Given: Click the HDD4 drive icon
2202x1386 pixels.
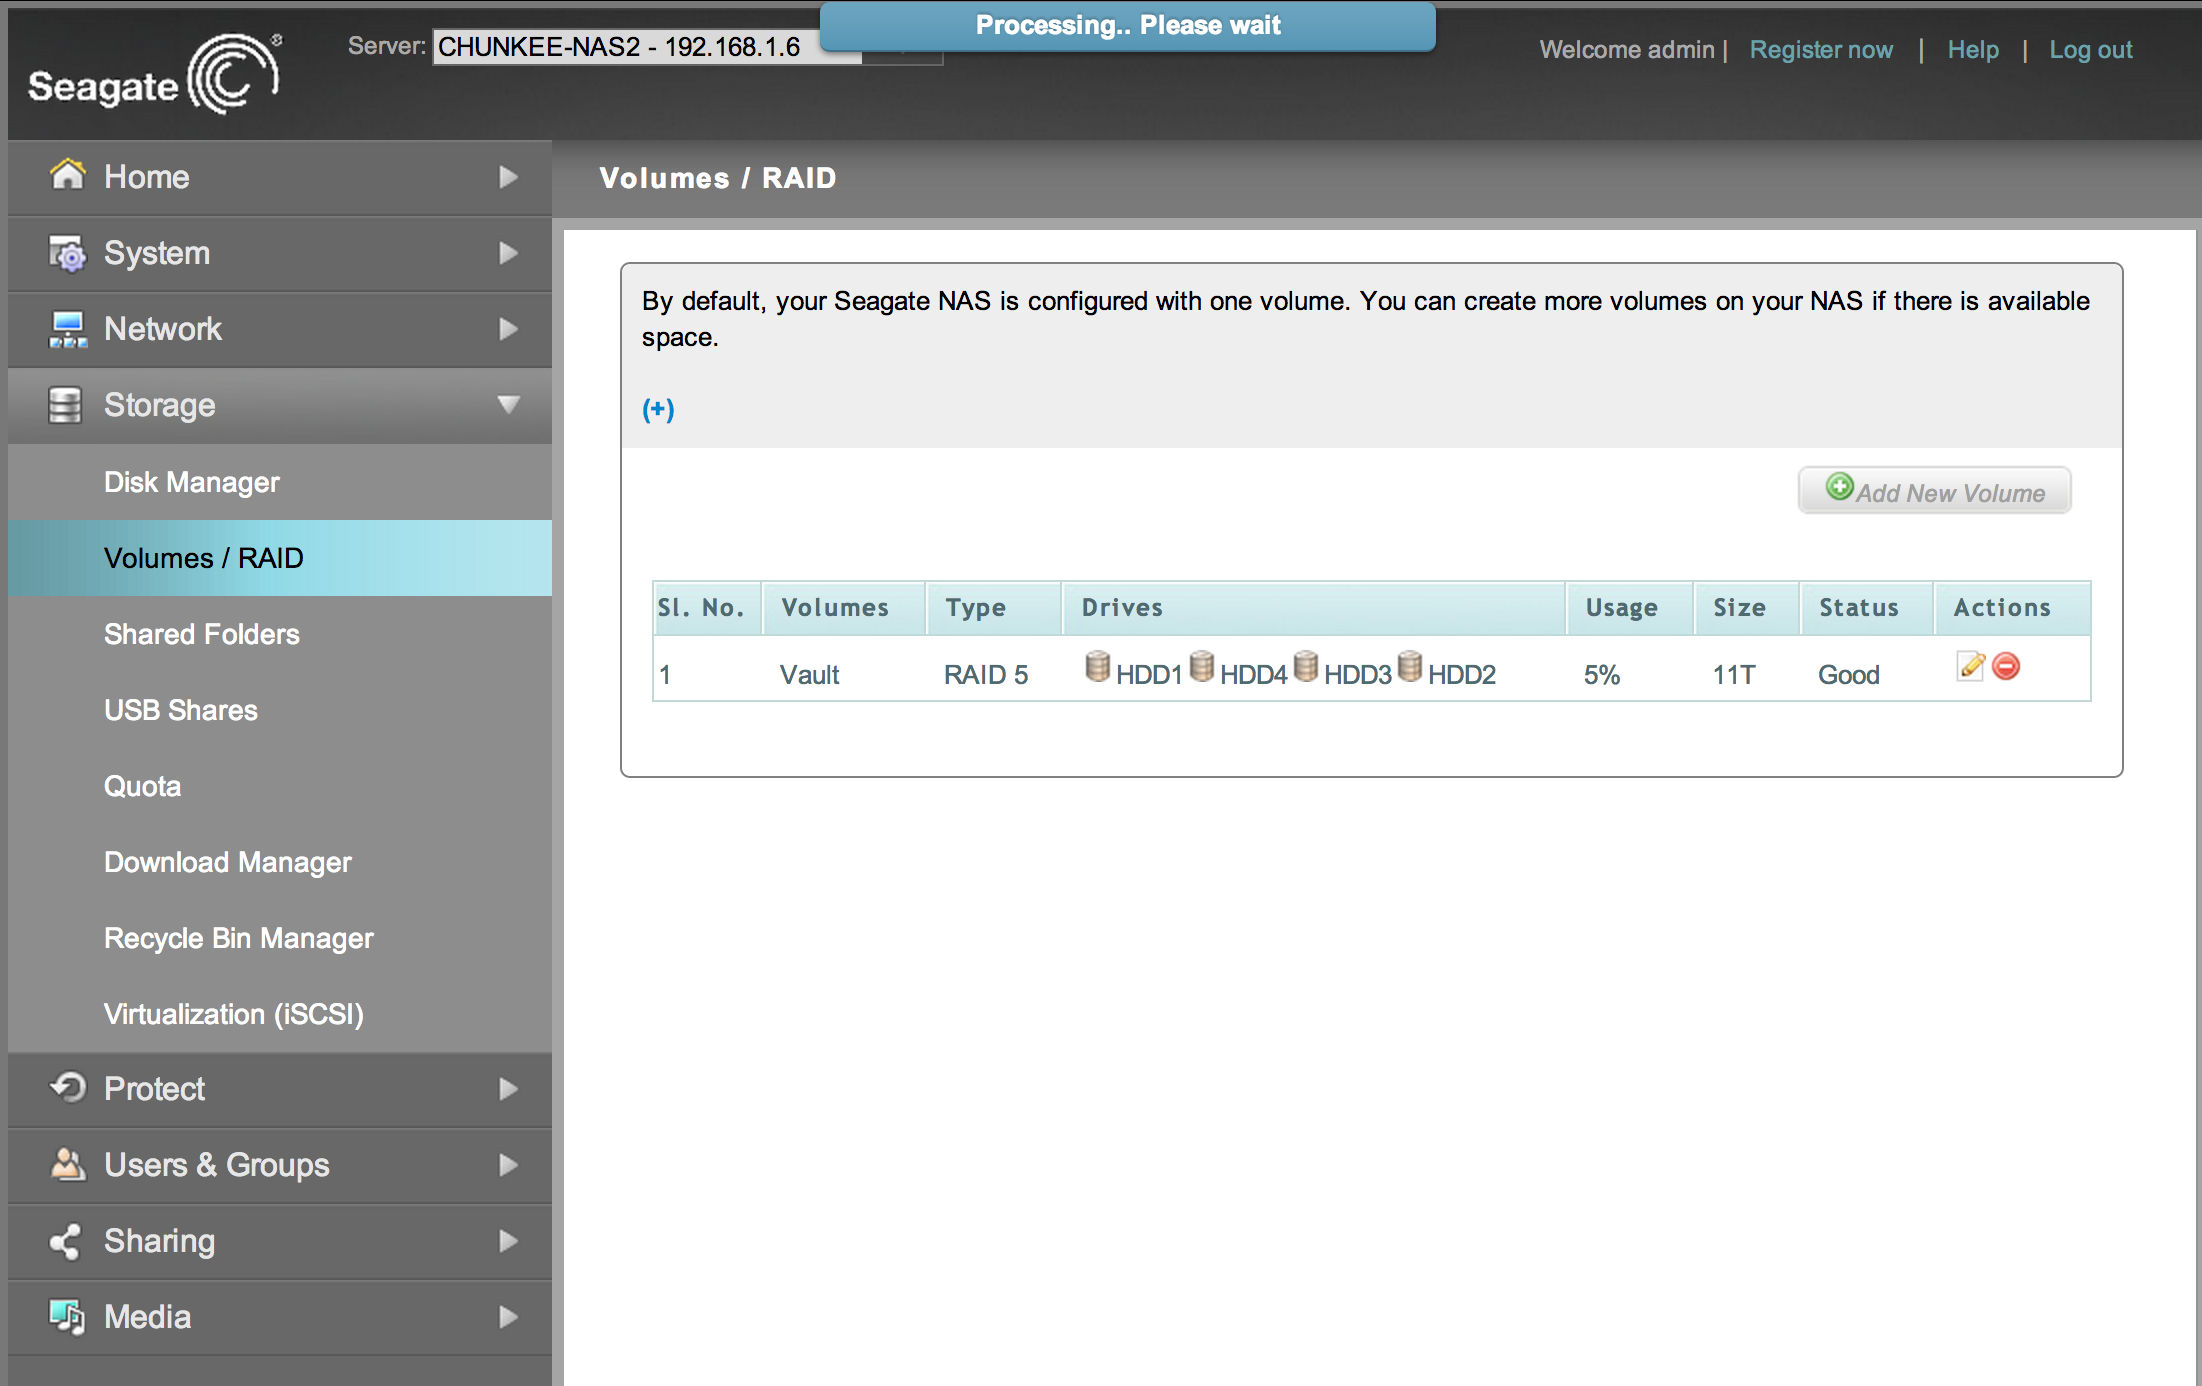Looking at the screenshot, I should click(x=1202, y=666).
